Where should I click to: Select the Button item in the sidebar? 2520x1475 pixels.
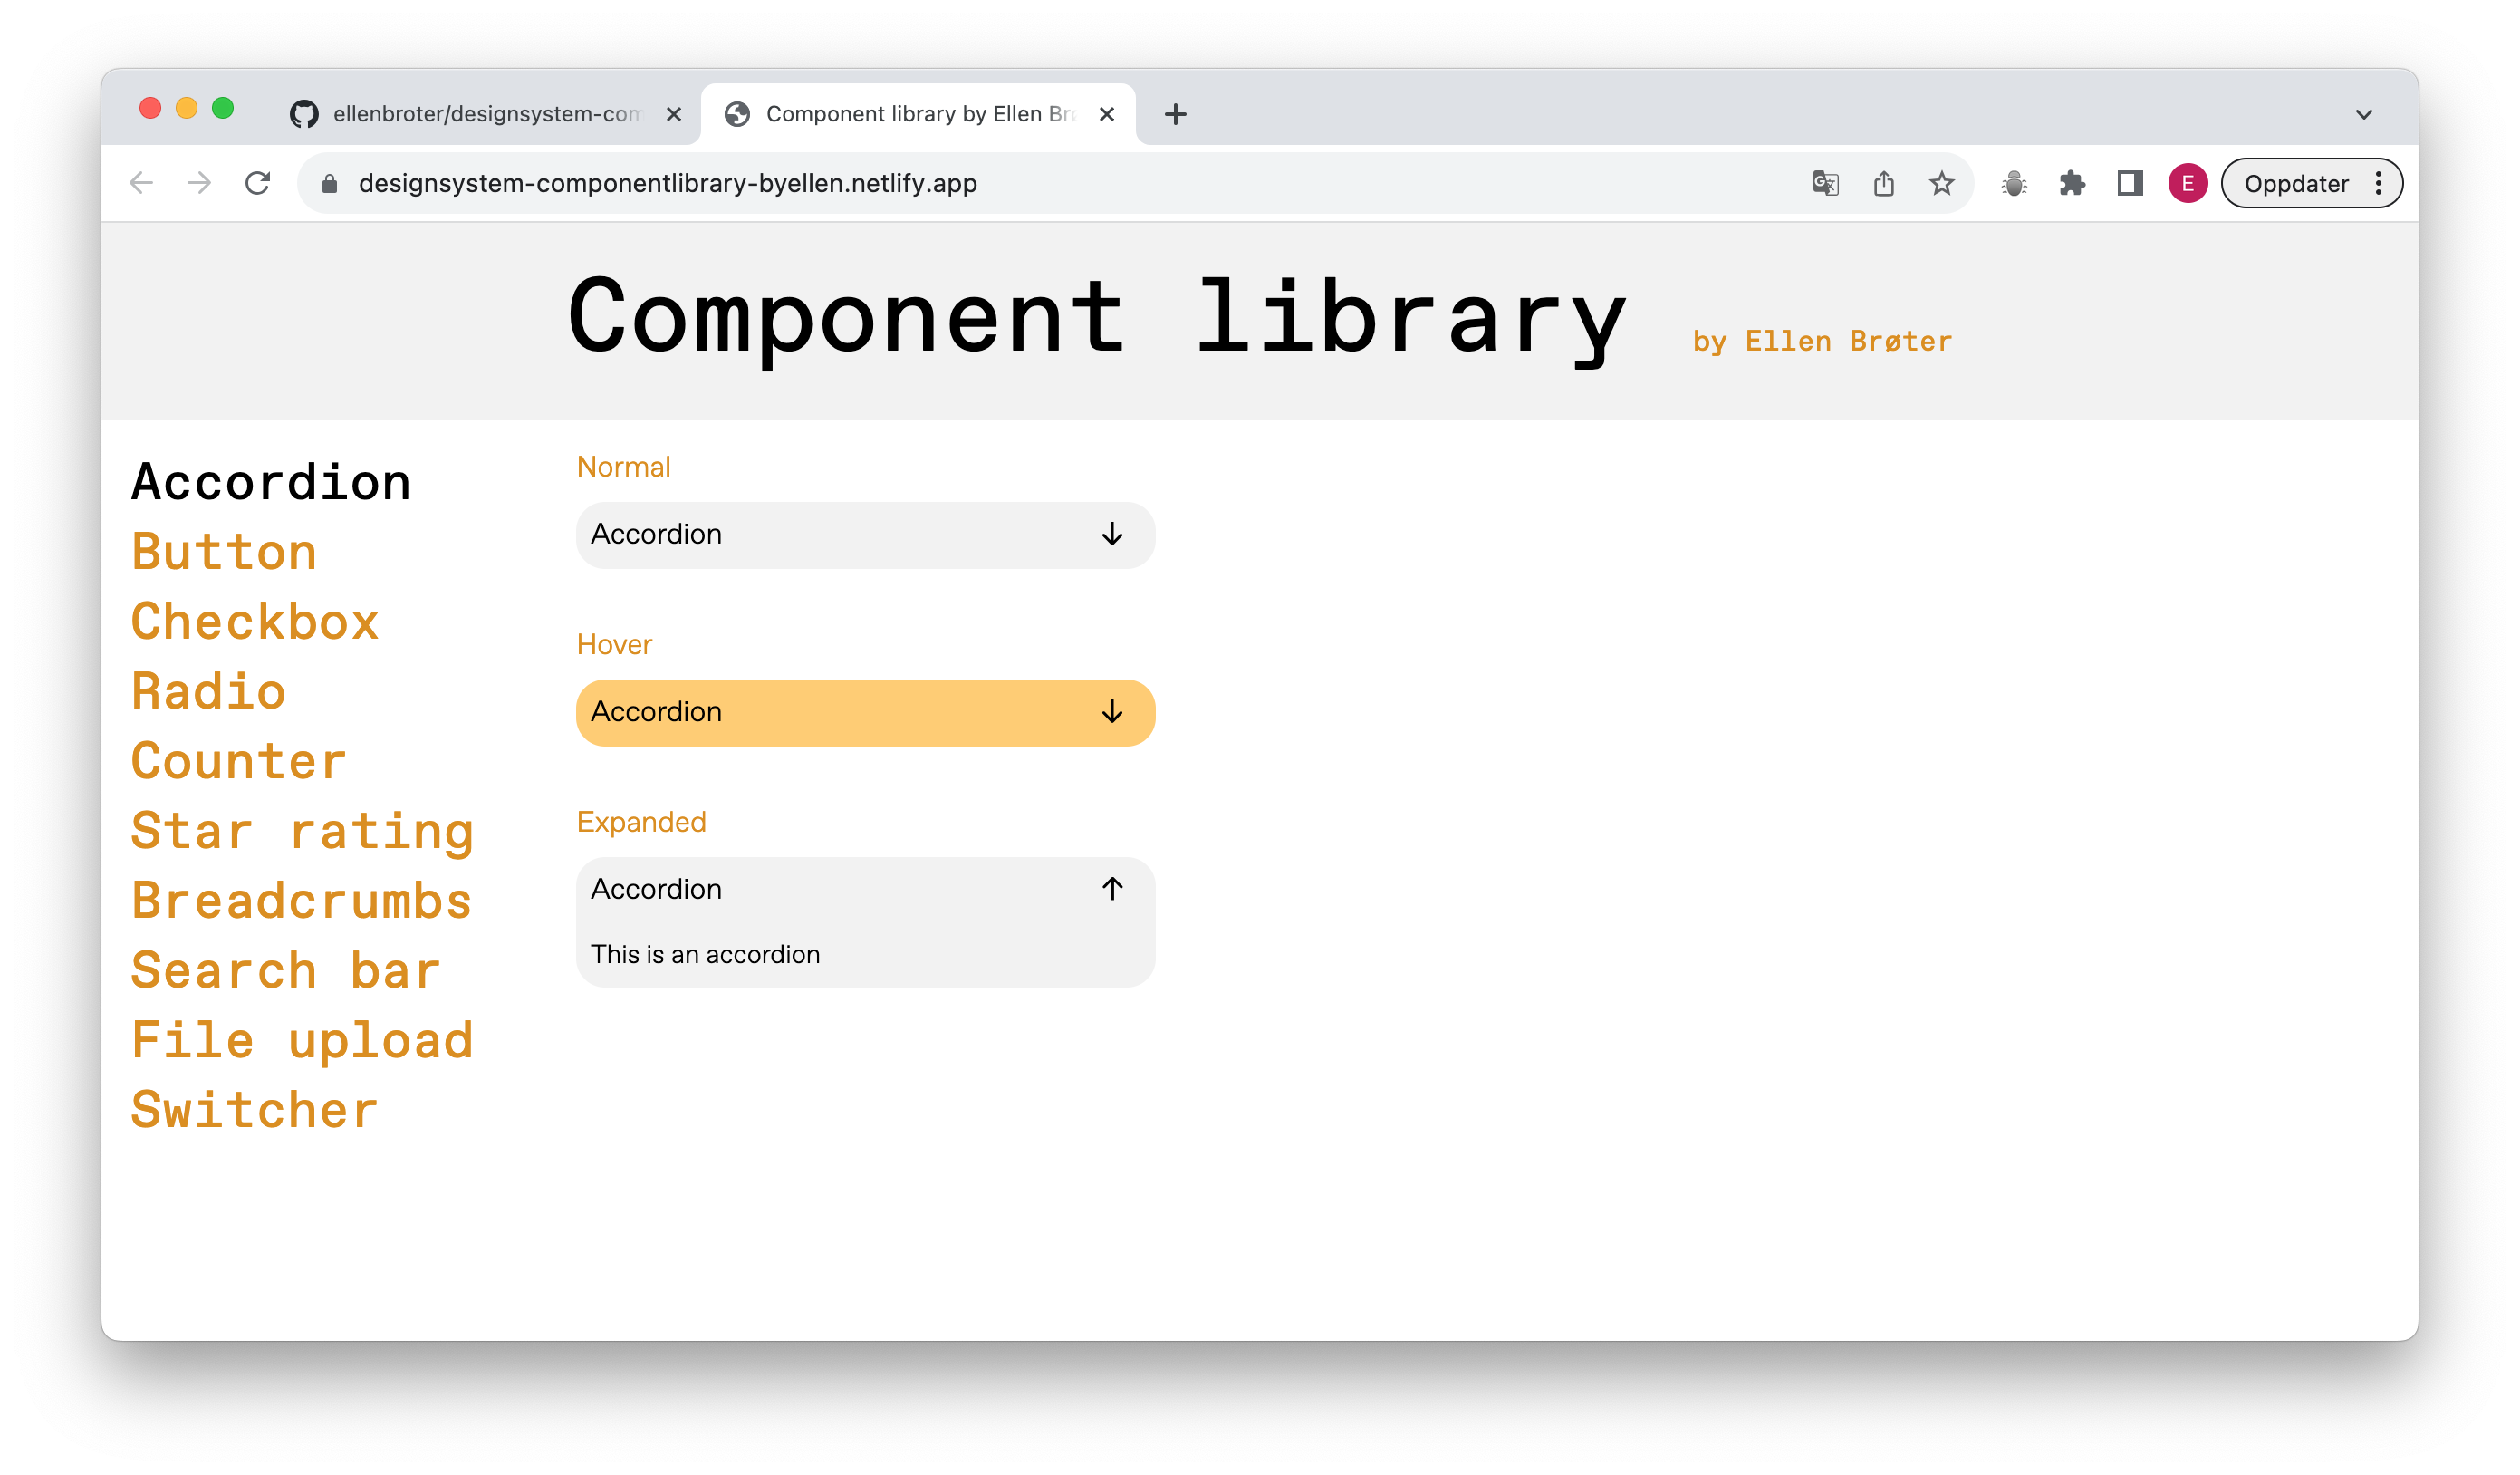tap(225, 550)
